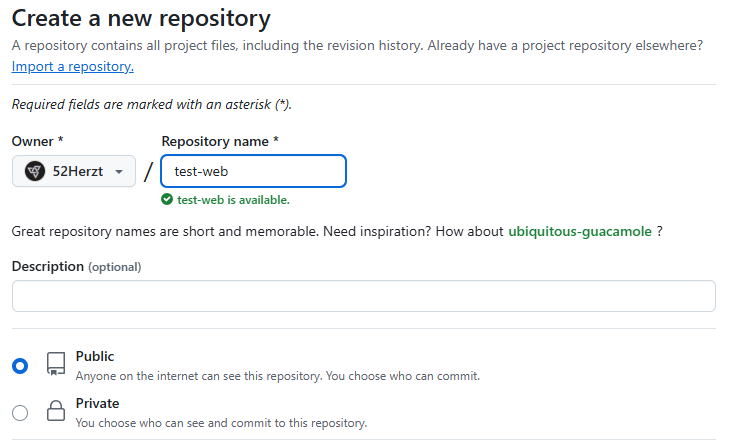
Task: Click the bold Public option label
Action: point(95,356)
